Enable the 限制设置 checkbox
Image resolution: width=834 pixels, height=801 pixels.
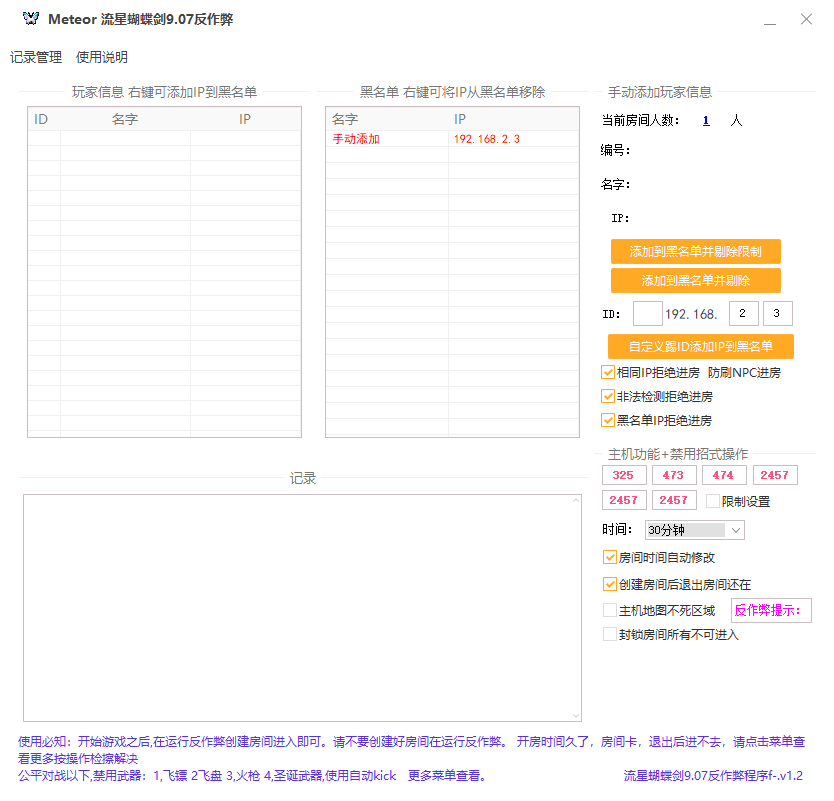713,501
